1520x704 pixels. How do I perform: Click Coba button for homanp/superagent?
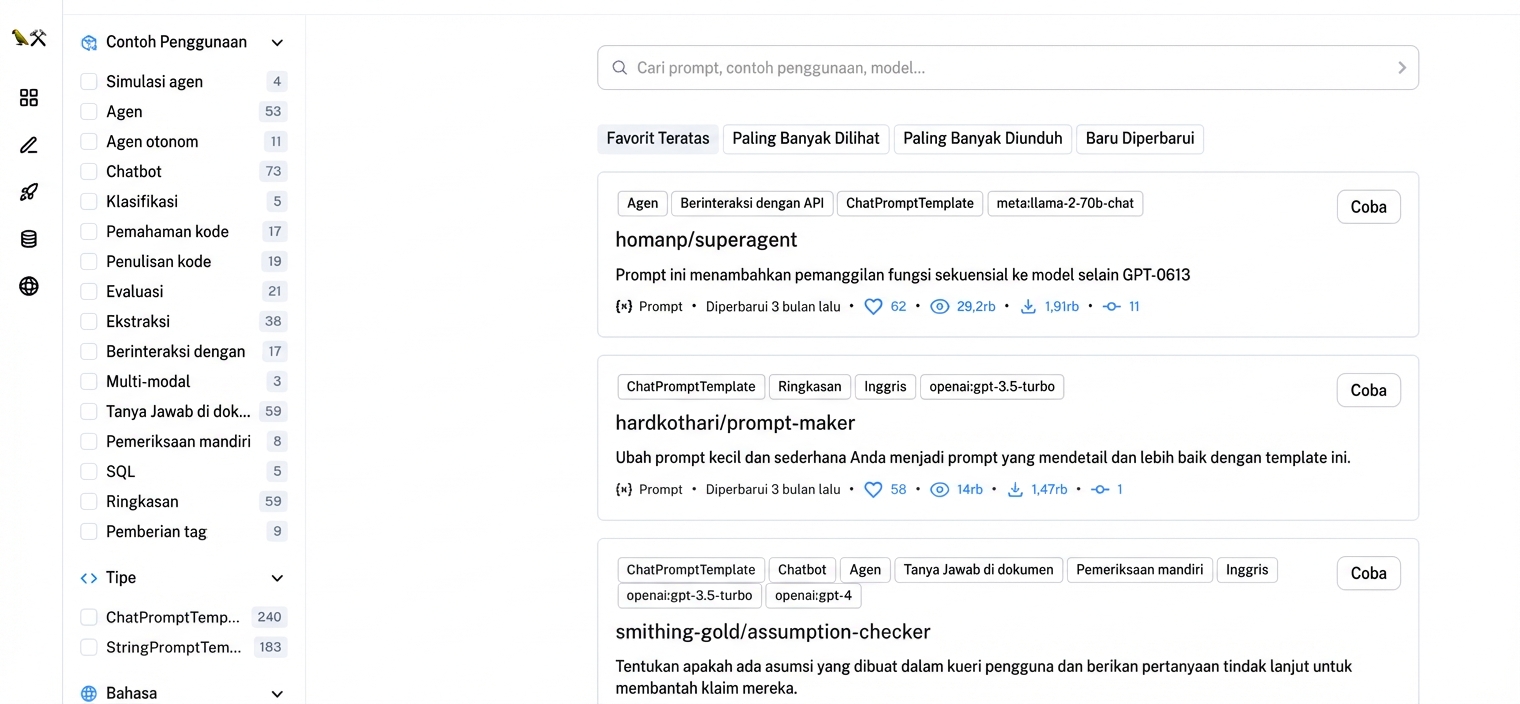click(x=1368, y=207)
